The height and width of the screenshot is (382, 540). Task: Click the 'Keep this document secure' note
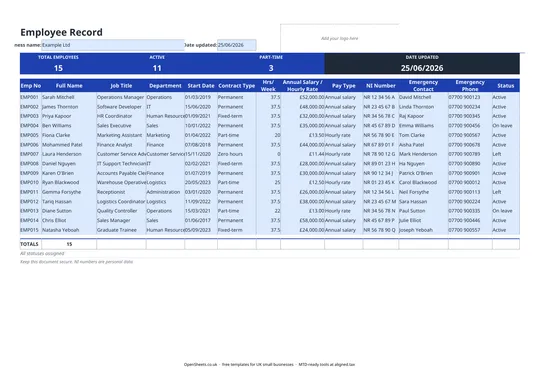(x=76, y=262)
